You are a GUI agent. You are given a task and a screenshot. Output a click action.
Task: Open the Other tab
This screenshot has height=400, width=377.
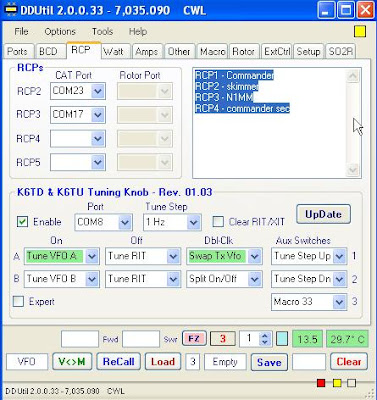[179, 52]
